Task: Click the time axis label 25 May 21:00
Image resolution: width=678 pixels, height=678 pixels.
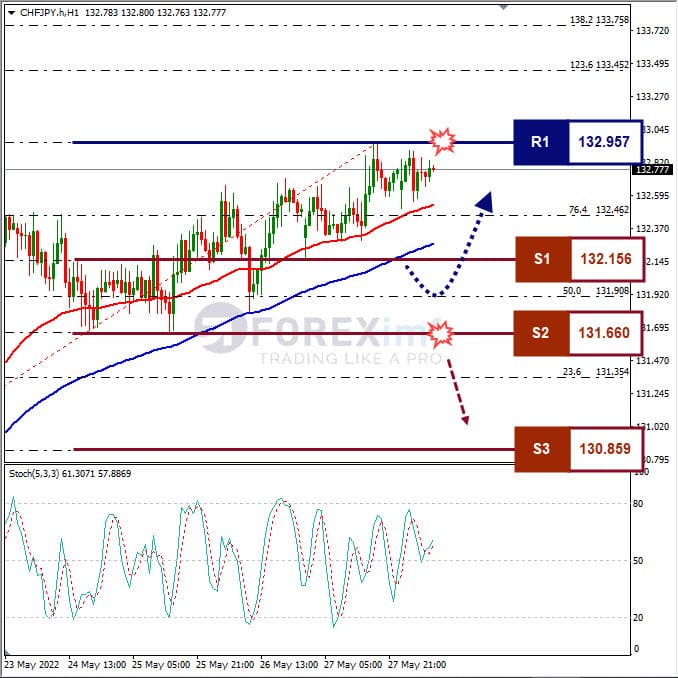Action: [x=225, y=665]
